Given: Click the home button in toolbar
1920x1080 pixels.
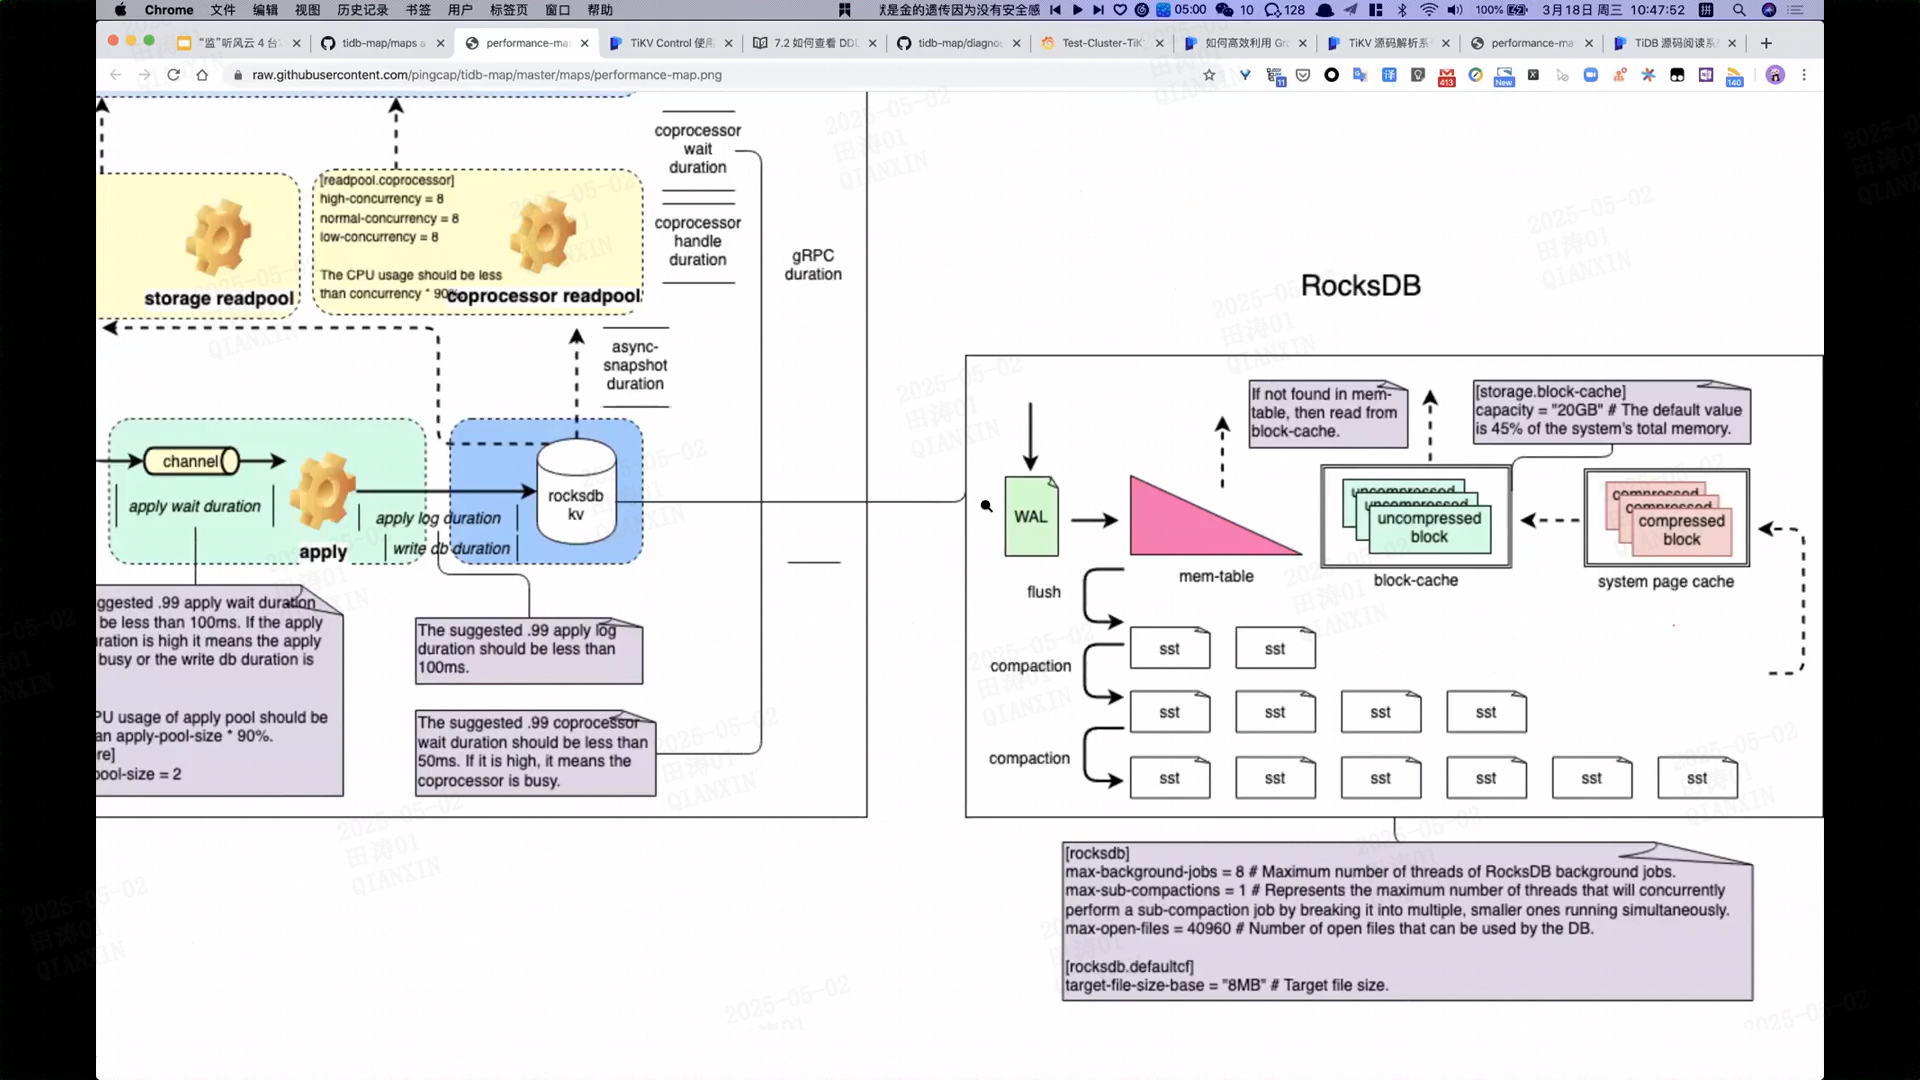Looking at the screenshot, I should 202,75.
